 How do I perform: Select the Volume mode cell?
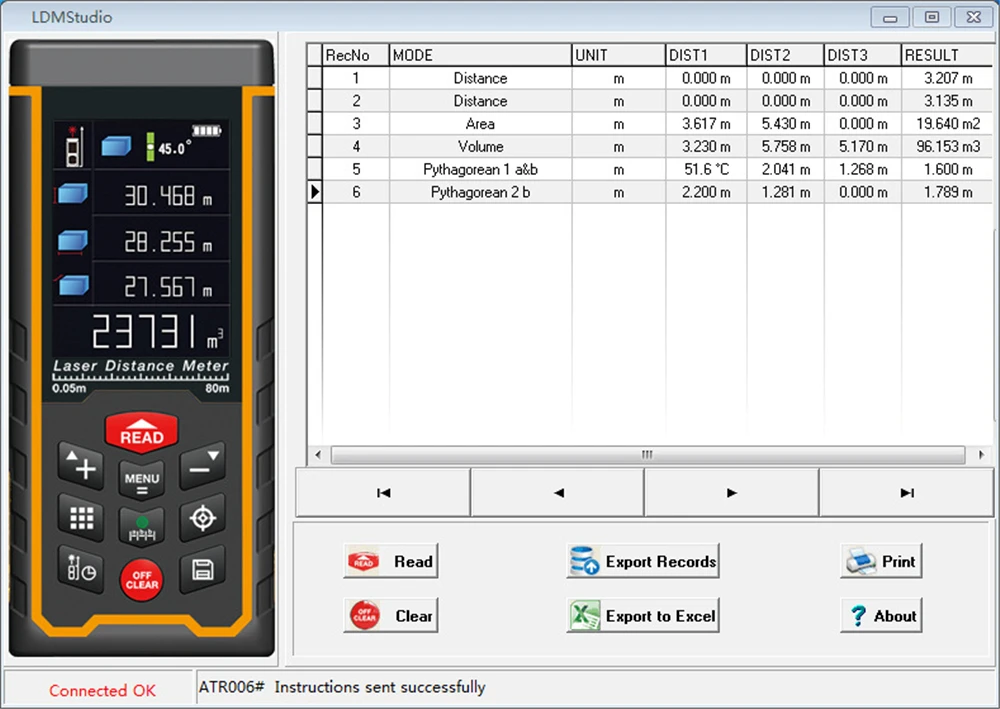click(x=480, y=147)
